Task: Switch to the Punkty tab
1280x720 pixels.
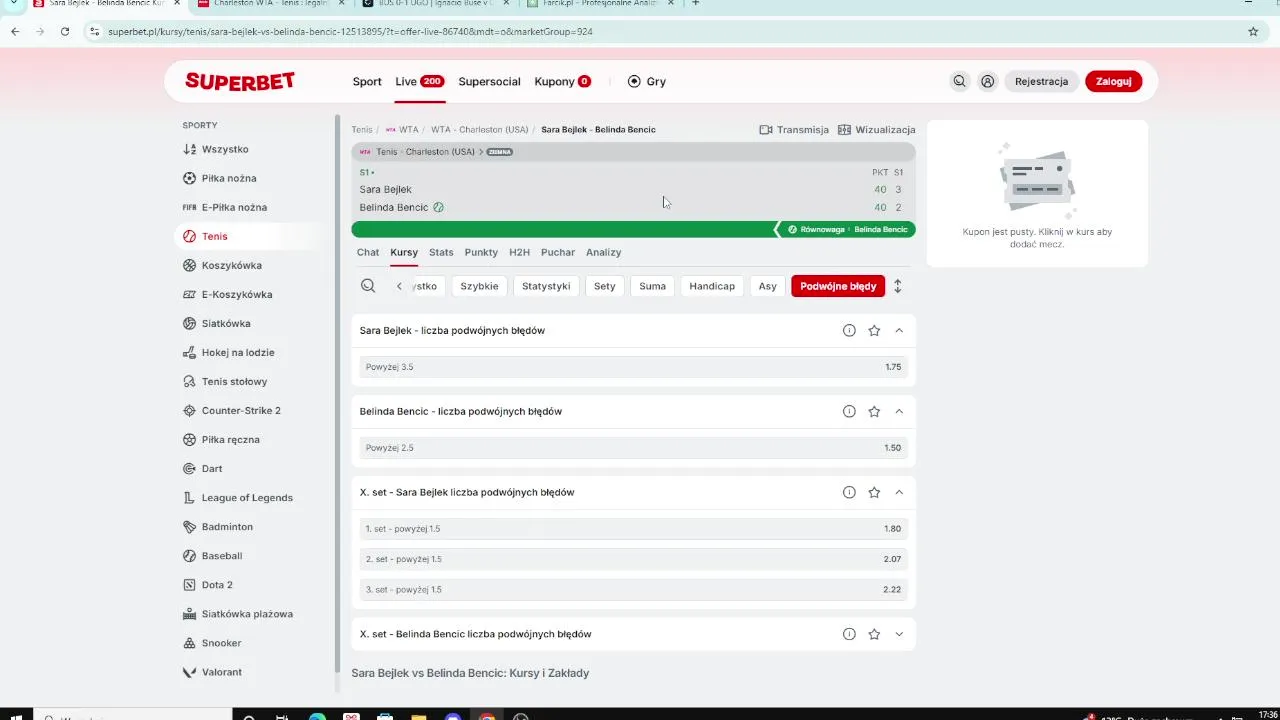Action: point(481,252)
